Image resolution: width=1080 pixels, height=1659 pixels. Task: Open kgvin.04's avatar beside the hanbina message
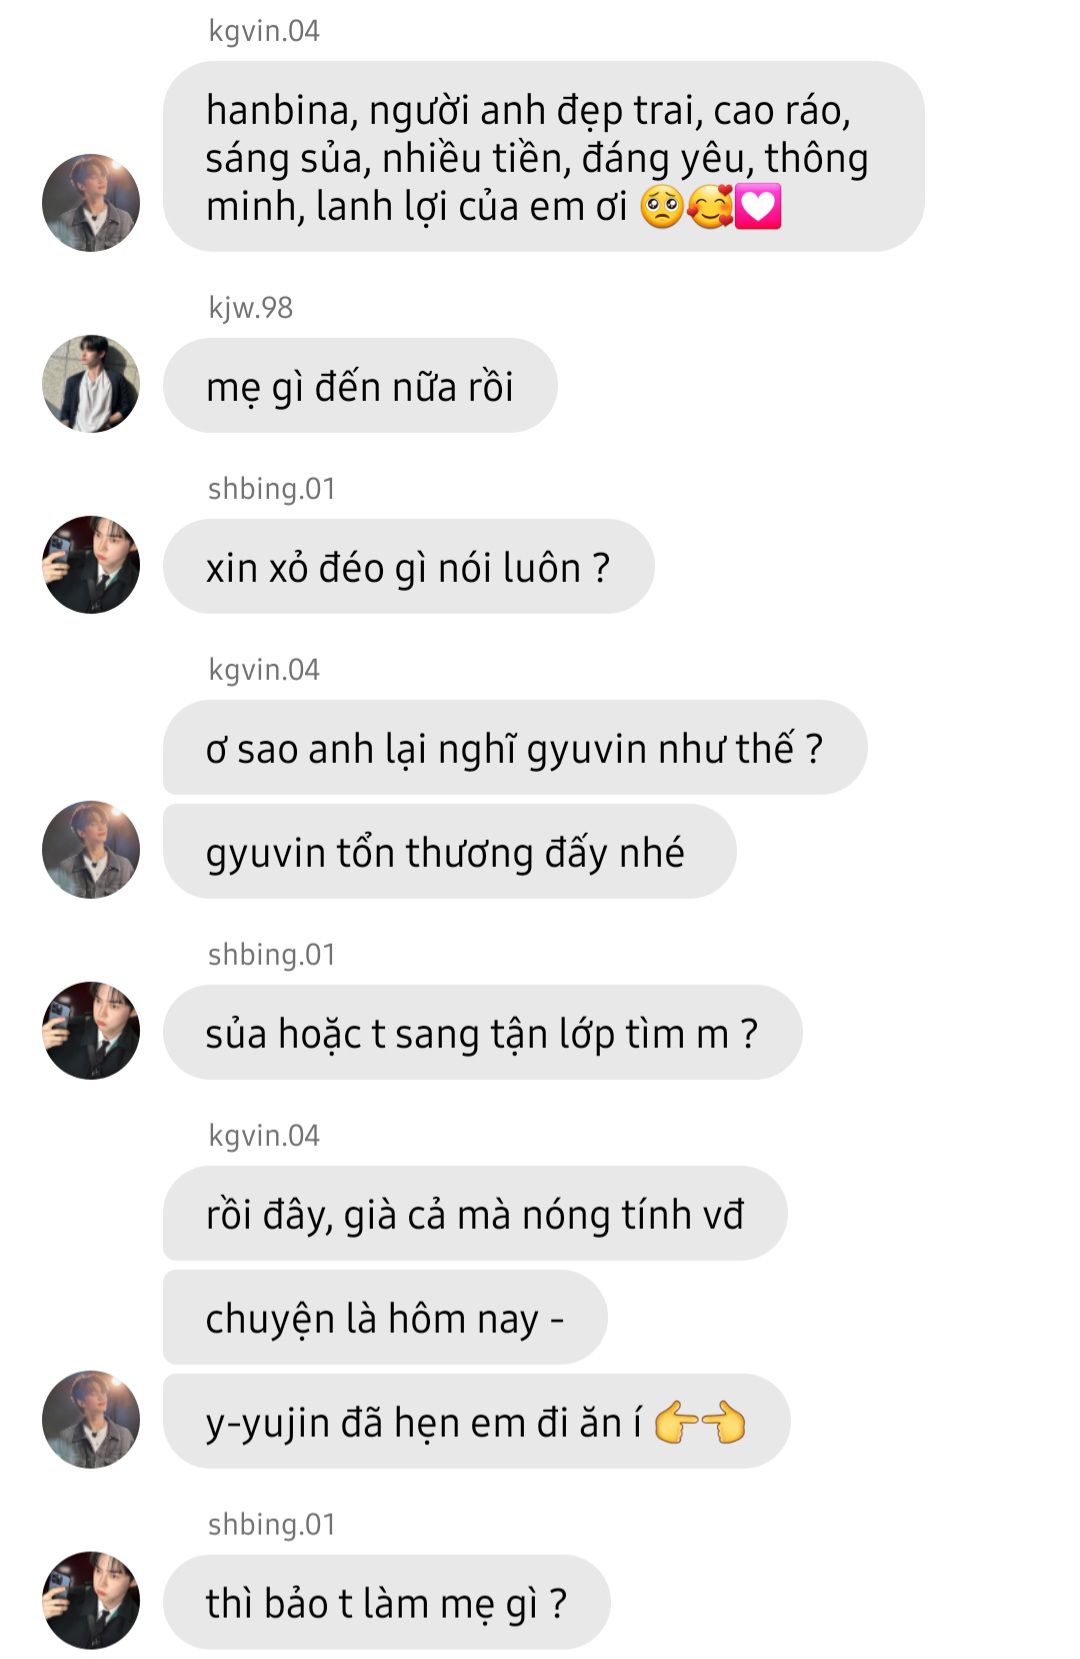click(91, 203)
